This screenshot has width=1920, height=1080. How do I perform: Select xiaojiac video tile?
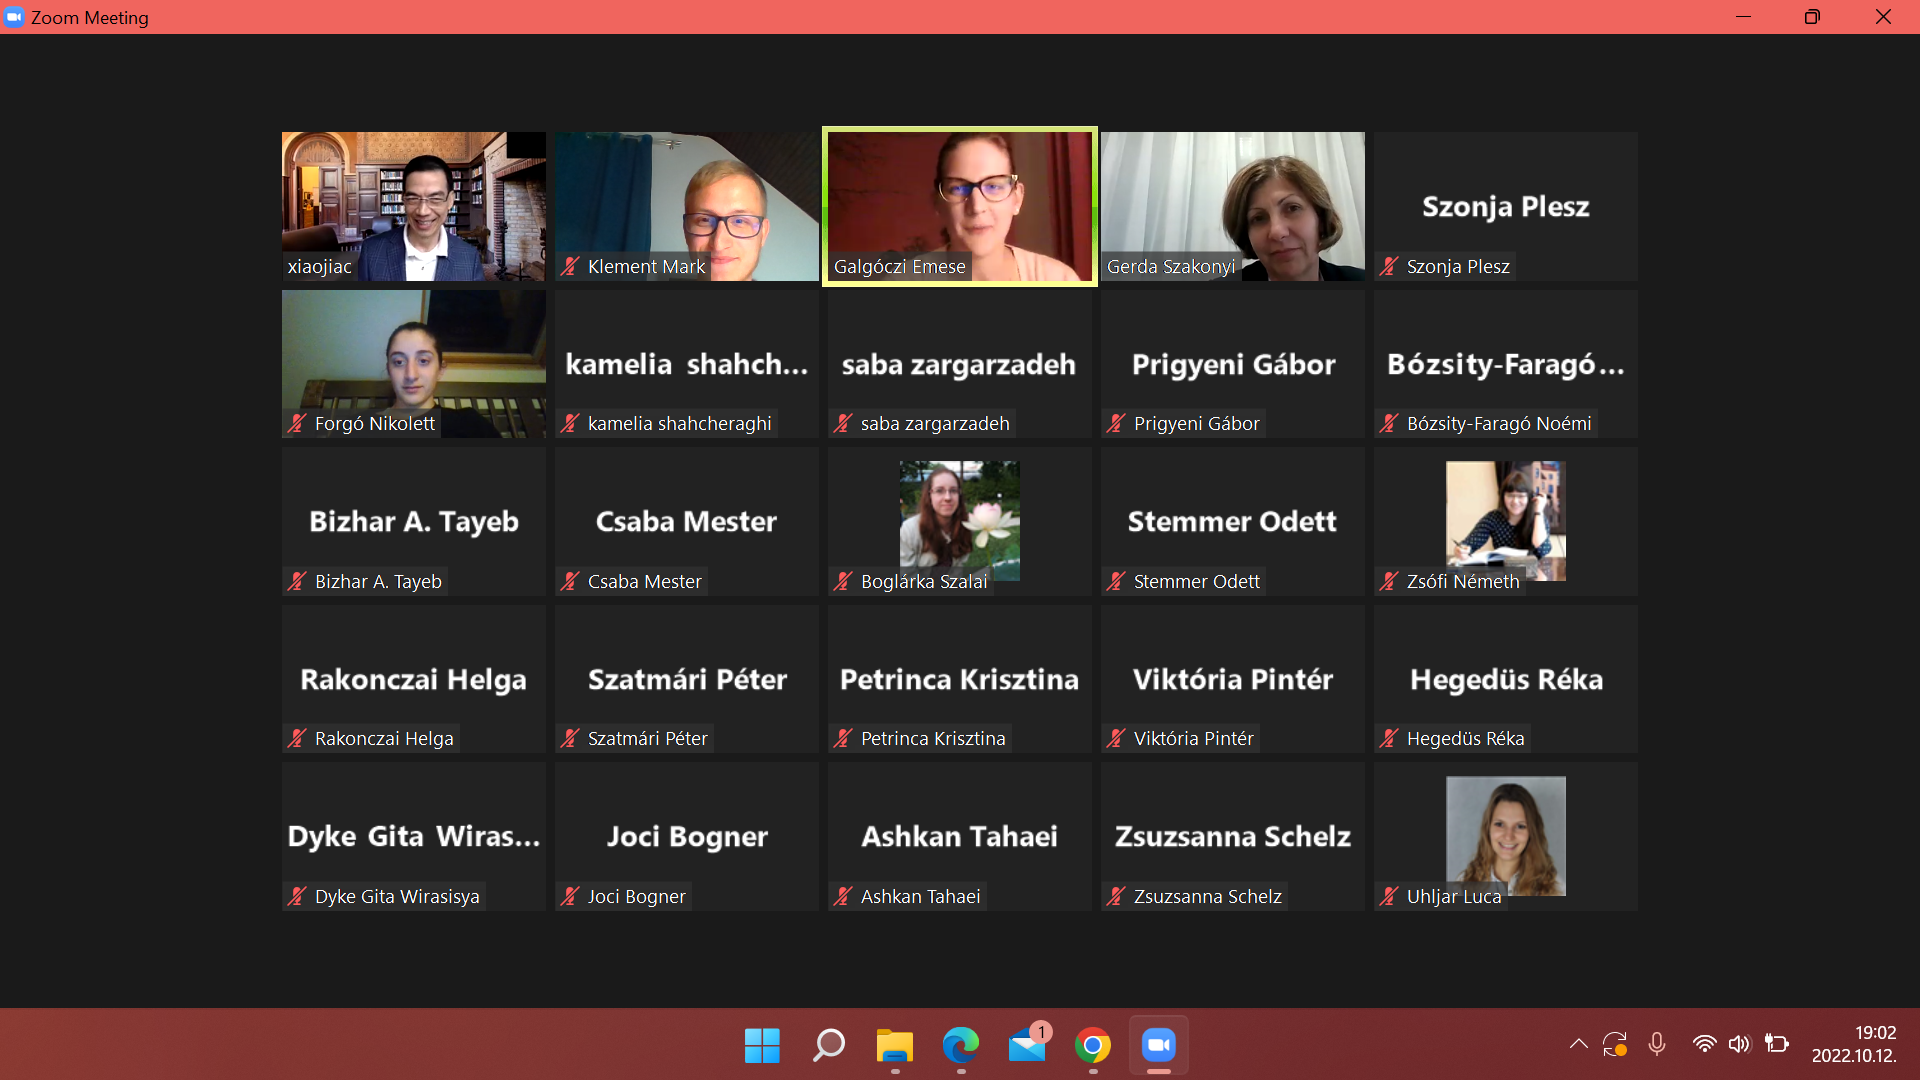pyautogui.click(x=414, y=206)
